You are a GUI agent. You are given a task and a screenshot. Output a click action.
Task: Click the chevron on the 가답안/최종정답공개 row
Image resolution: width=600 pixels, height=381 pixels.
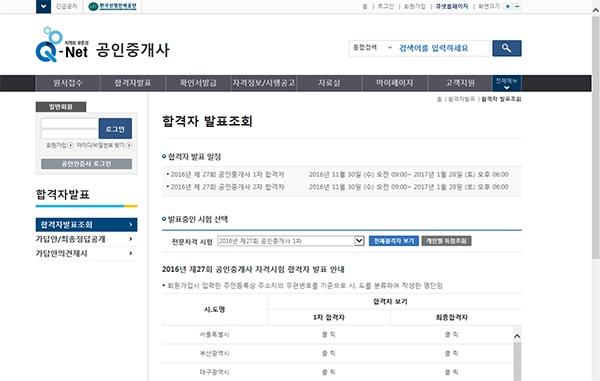[x=131, y=239]
